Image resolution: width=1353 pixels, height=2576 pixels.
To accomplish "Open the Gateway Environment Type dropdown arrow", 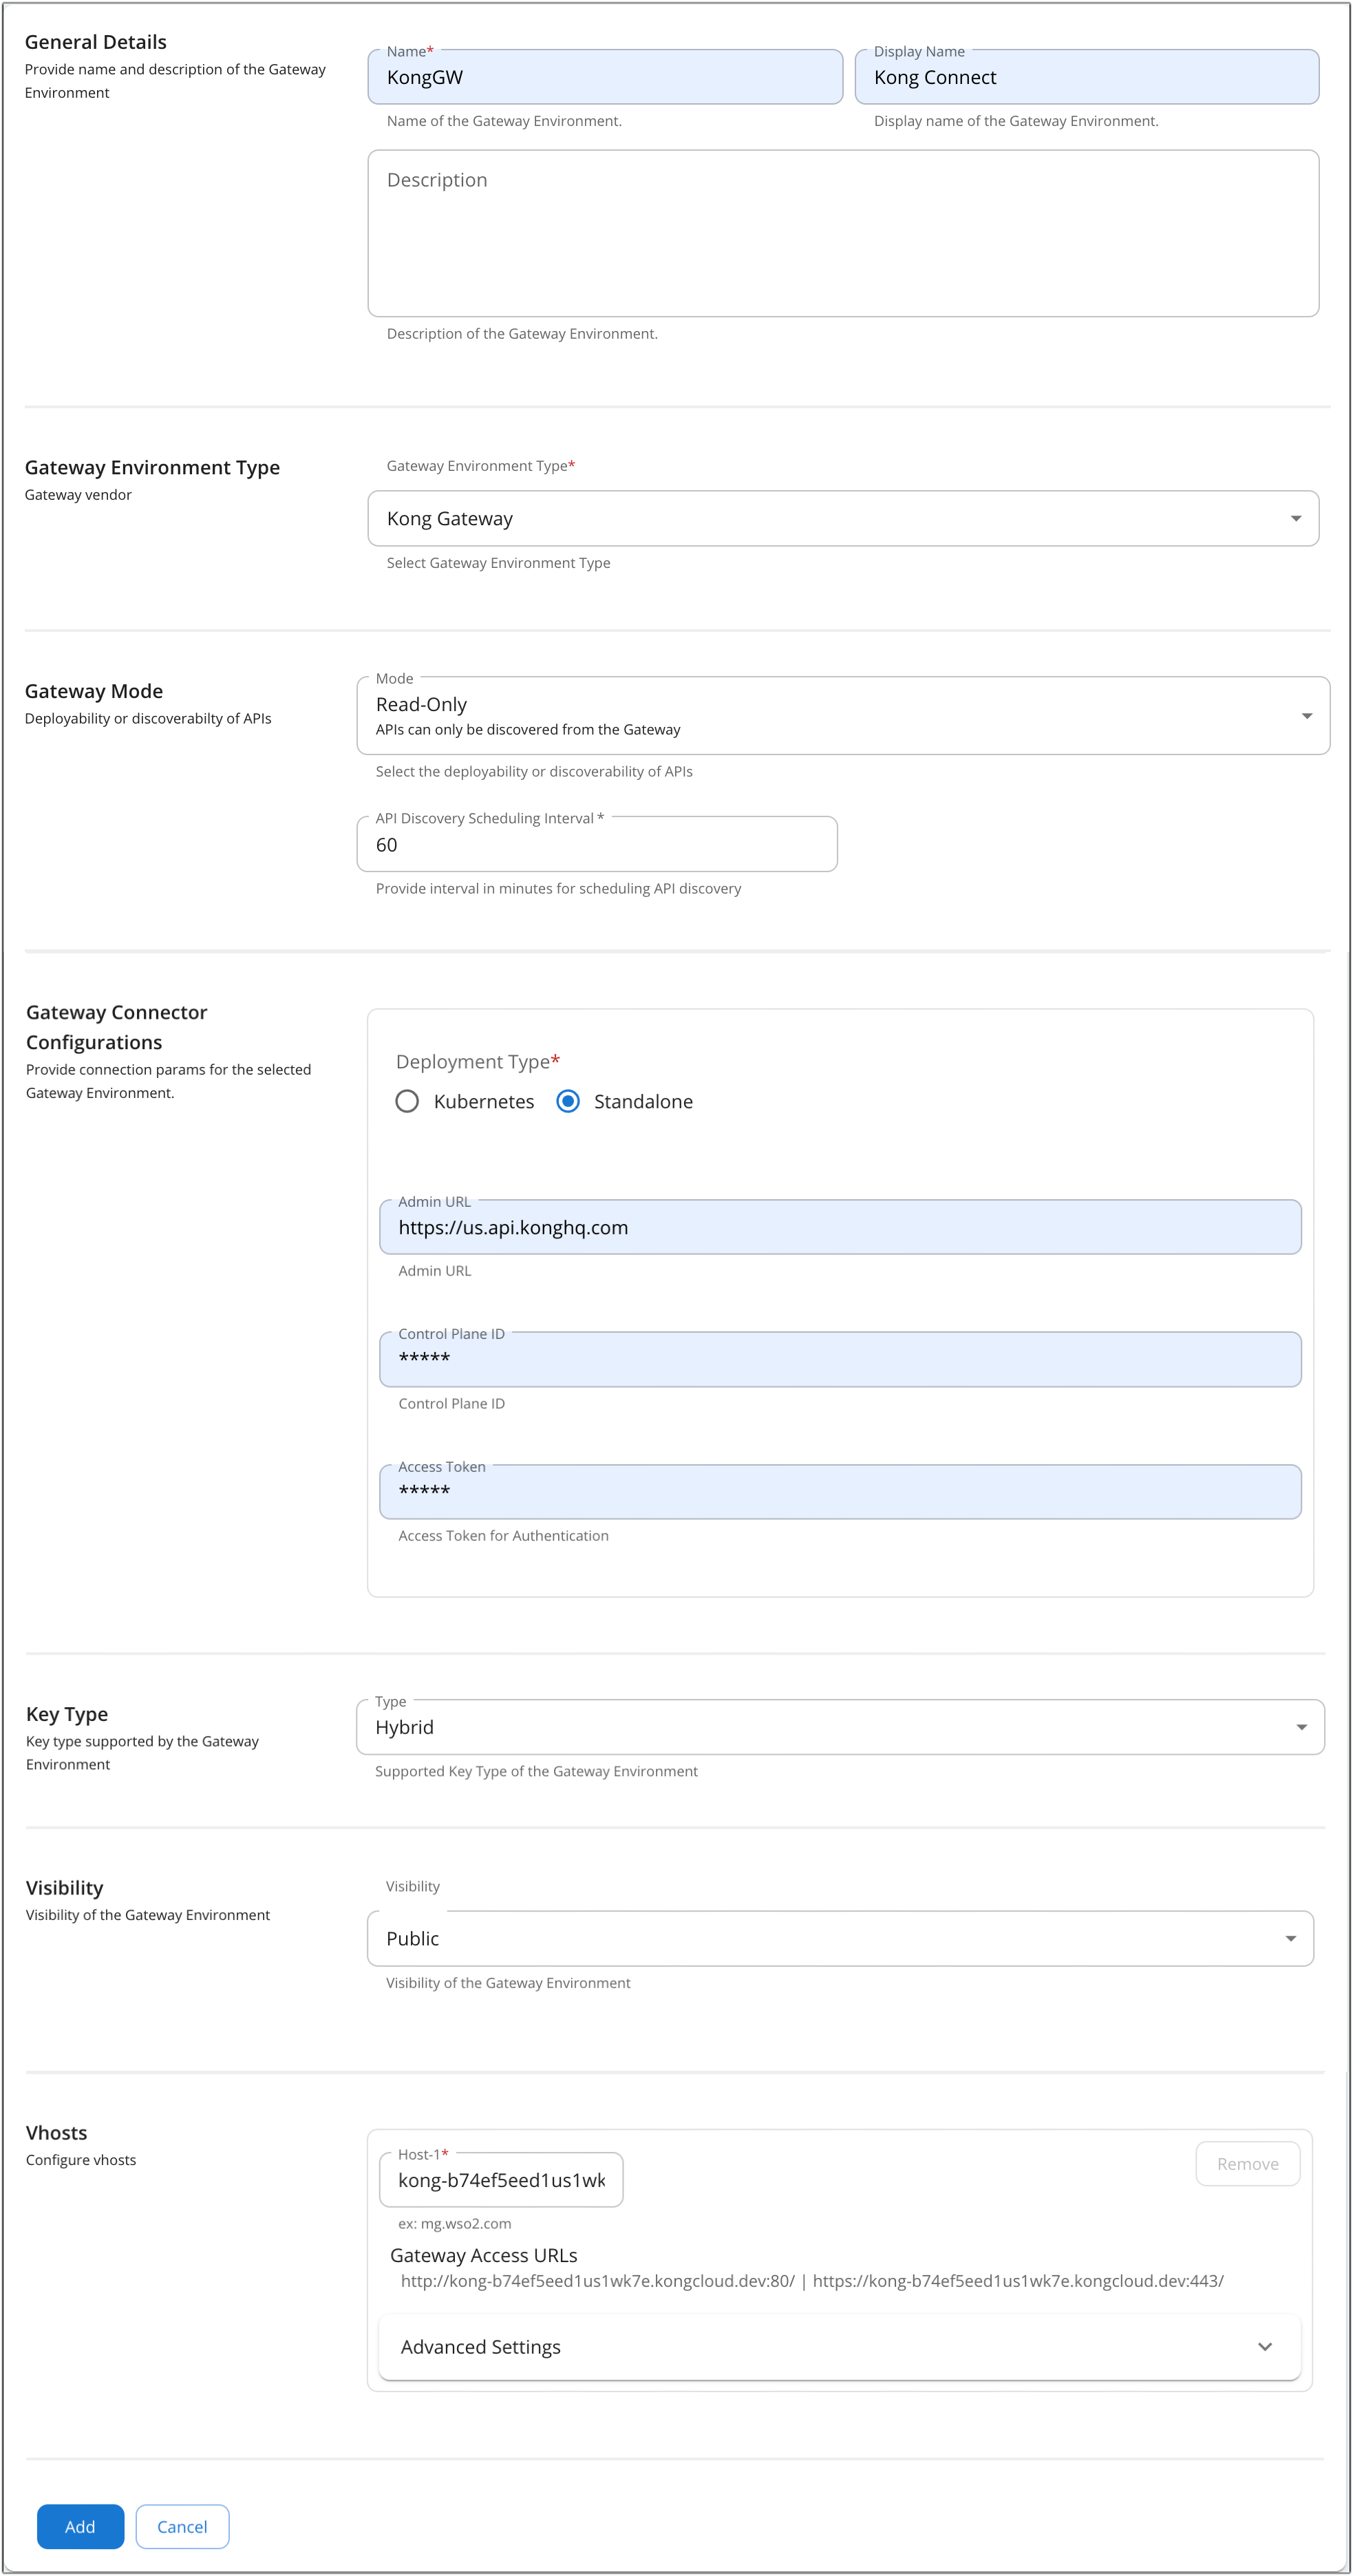I will pyautogui.click(x=1295, y=518).
